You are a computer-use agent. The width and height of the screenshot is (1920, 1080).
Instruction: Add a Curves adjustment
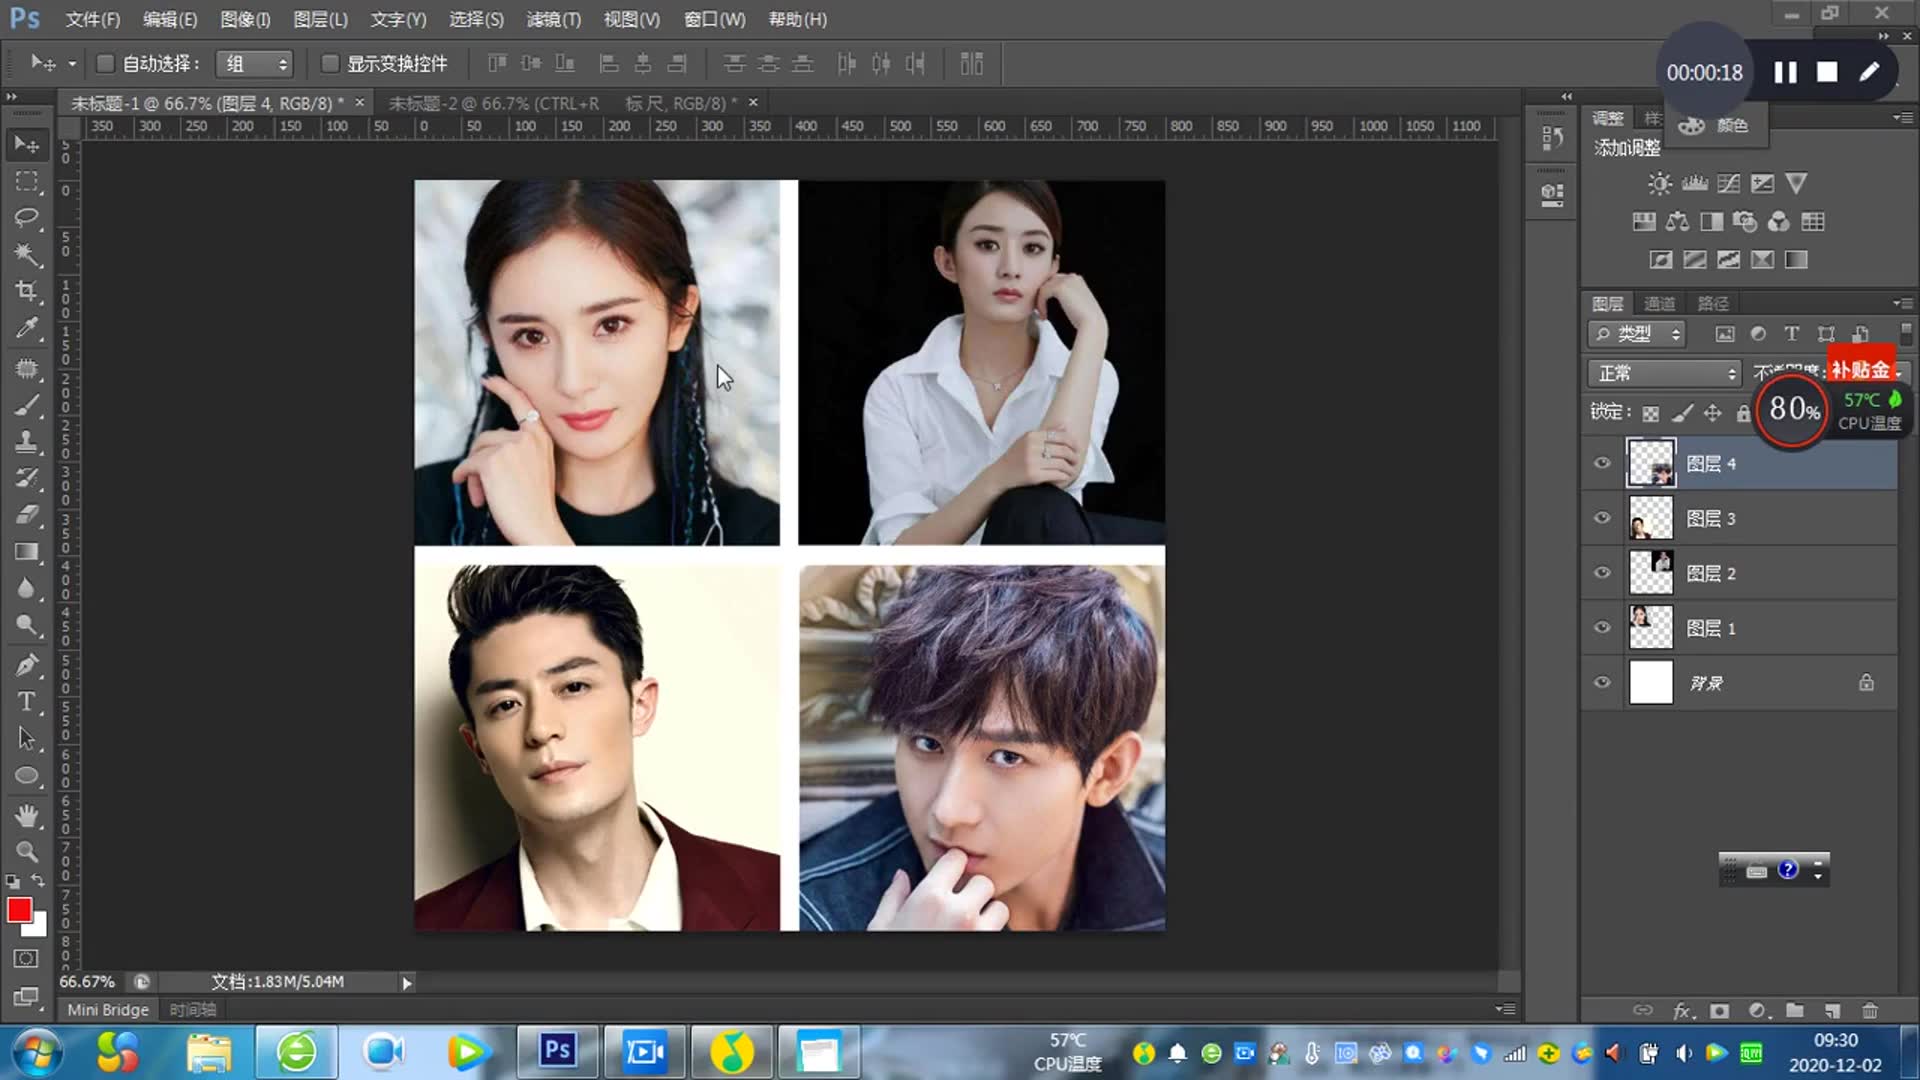pos(1728,184)
